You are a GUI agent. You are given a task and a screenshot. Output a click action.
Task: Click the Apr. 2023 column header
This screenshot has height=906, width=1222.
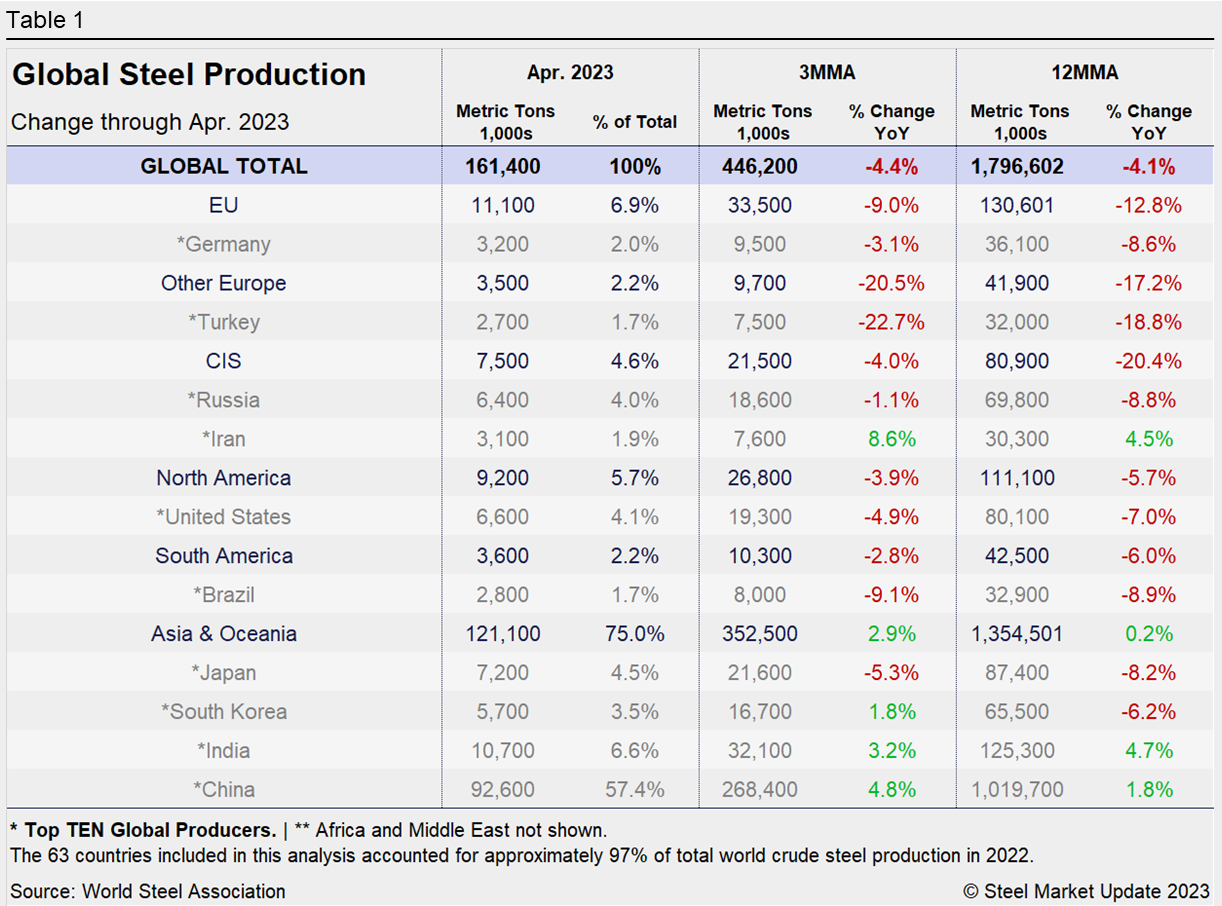pos(570,73)
